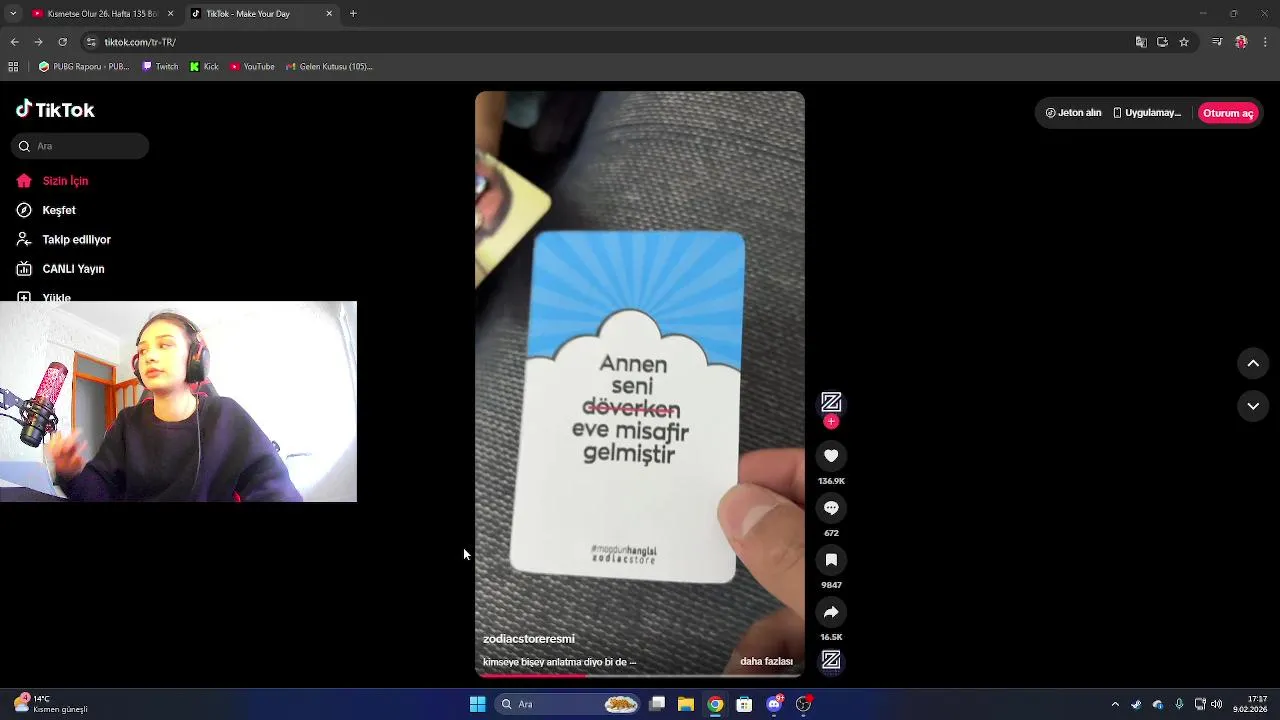The width and height of the screenshot is (1280, 720).
Task: Open comments via the speech bubble icon
Action: [x=831, y=508]
